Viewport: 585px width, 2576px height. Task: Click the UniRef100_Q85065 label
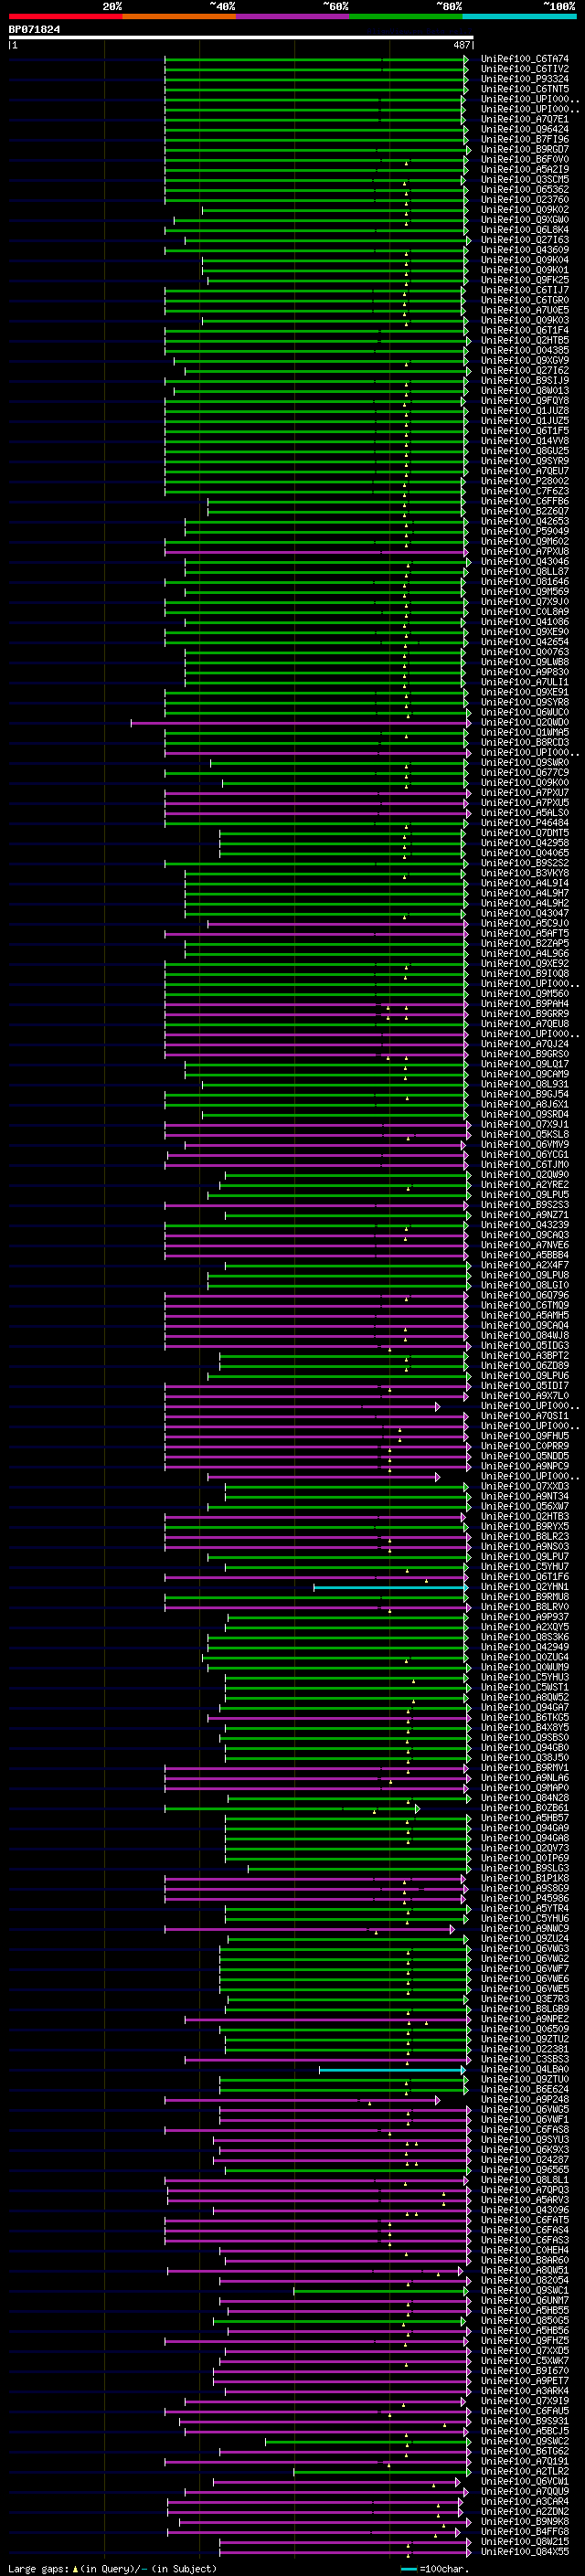click(525, 2321)
